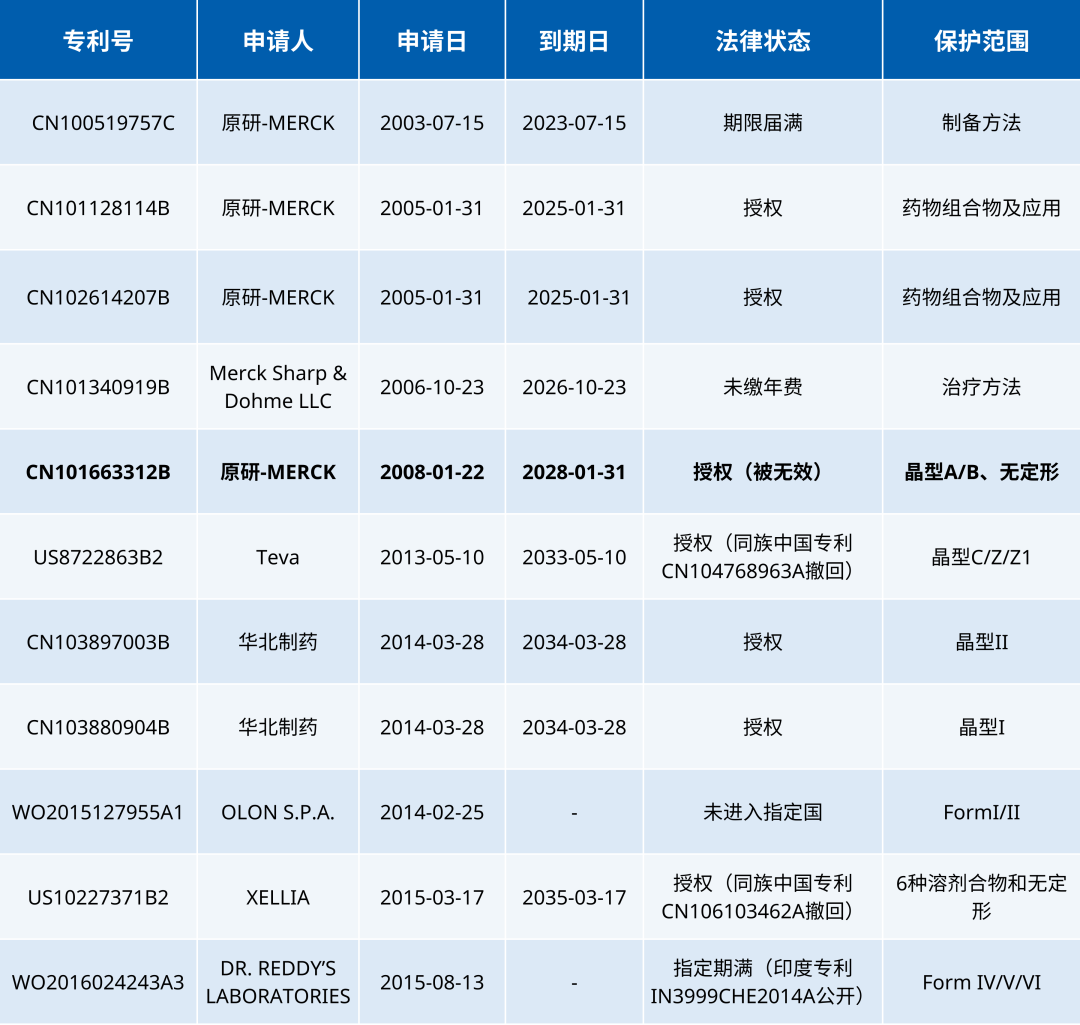Screen dimensions: 1080x1025
Task: Select patent number CN101128114B
Action: coord(98,208)
